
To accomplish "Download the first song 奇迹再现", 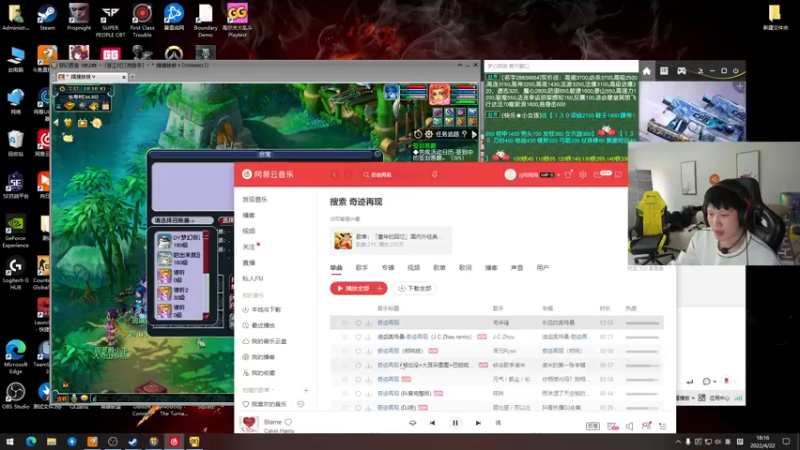I will coord(368,323).
